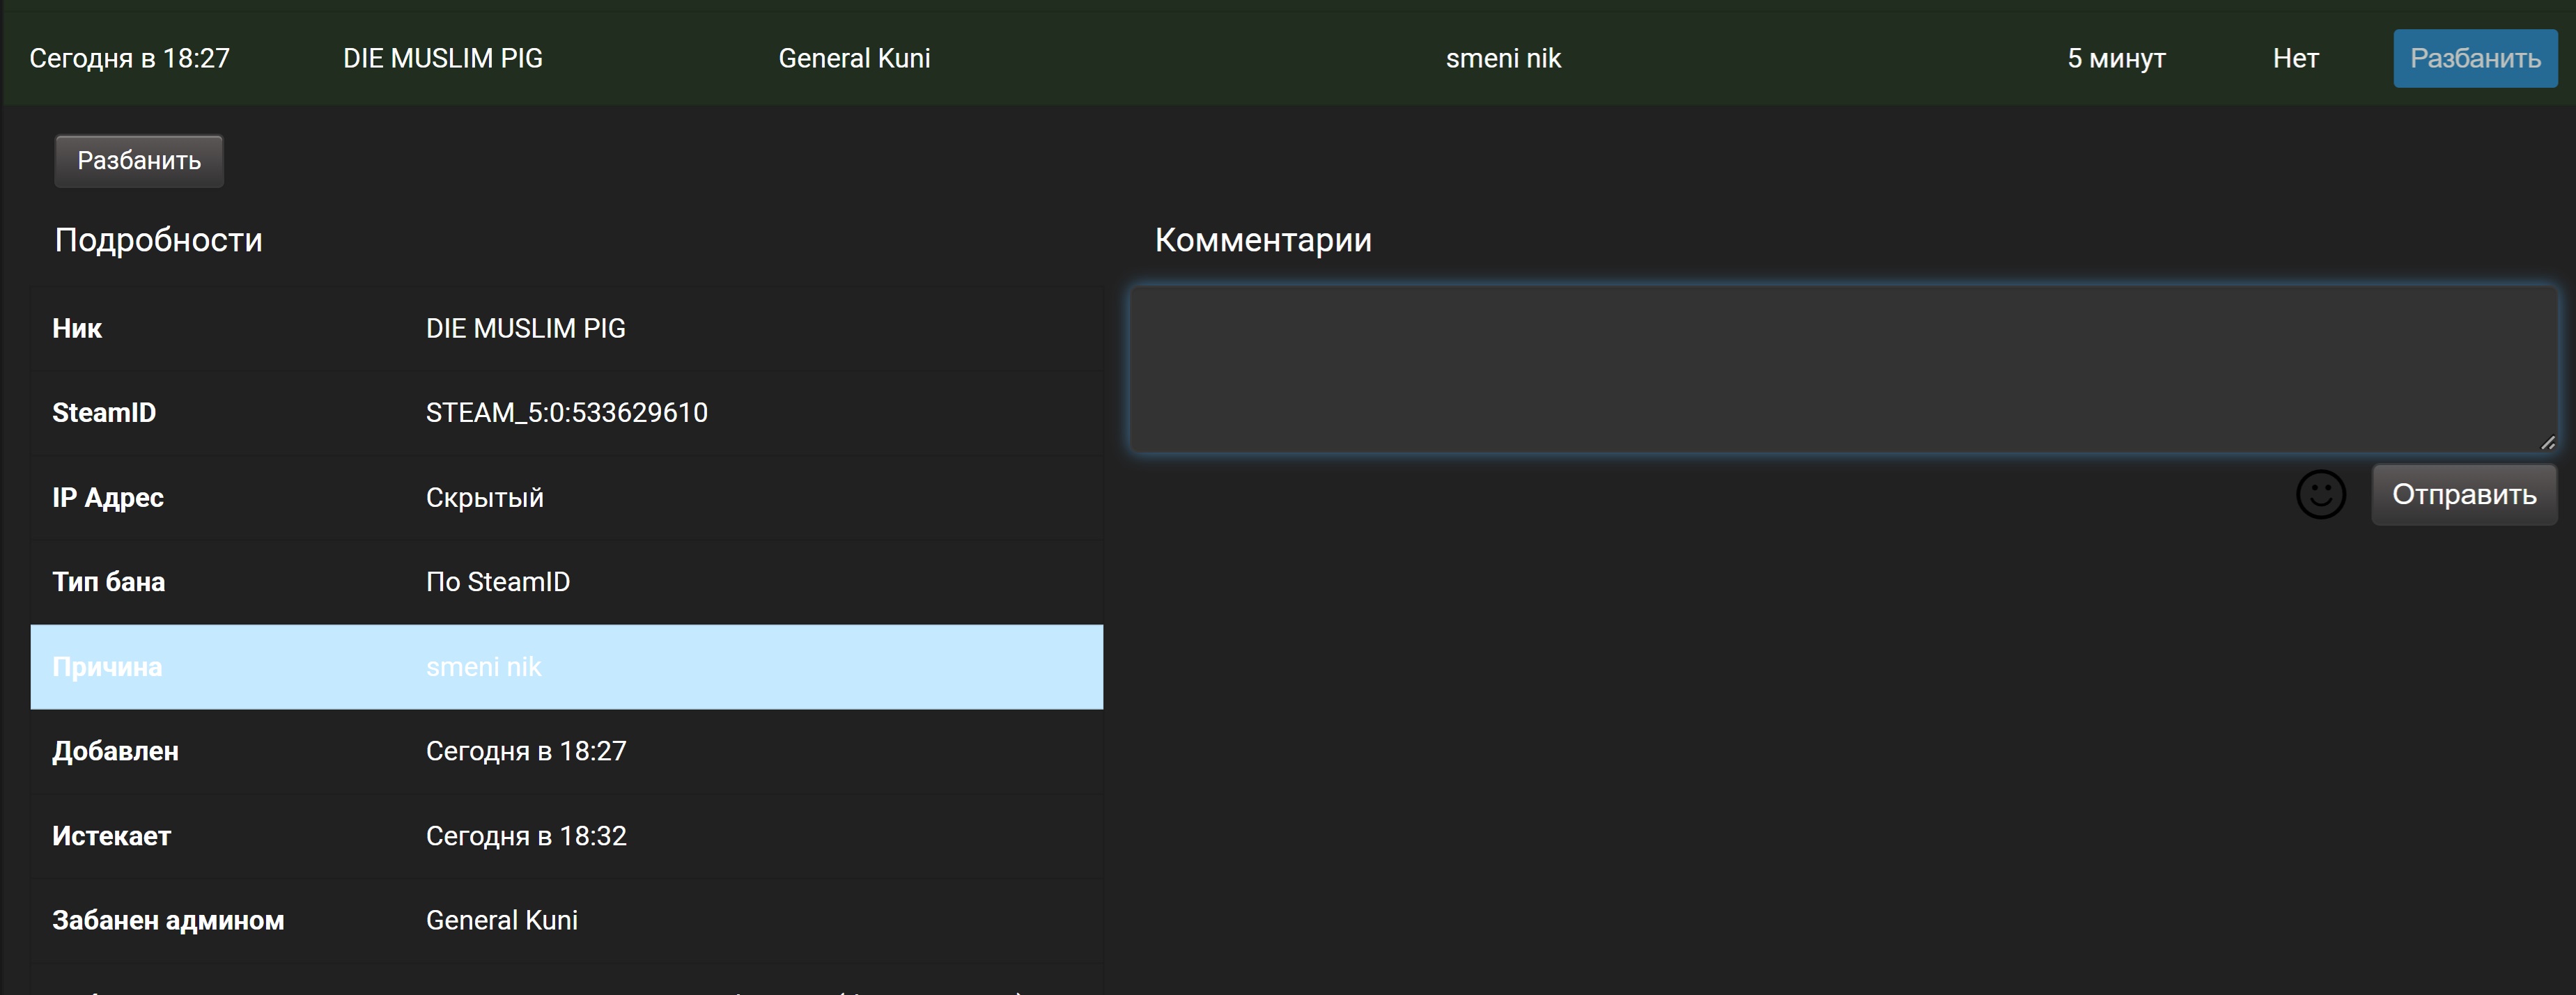Screen dimensions: 2576x995
Task: Click the SteamID value STEAM_5:0:533629610
Action: (x=566, y=412)
